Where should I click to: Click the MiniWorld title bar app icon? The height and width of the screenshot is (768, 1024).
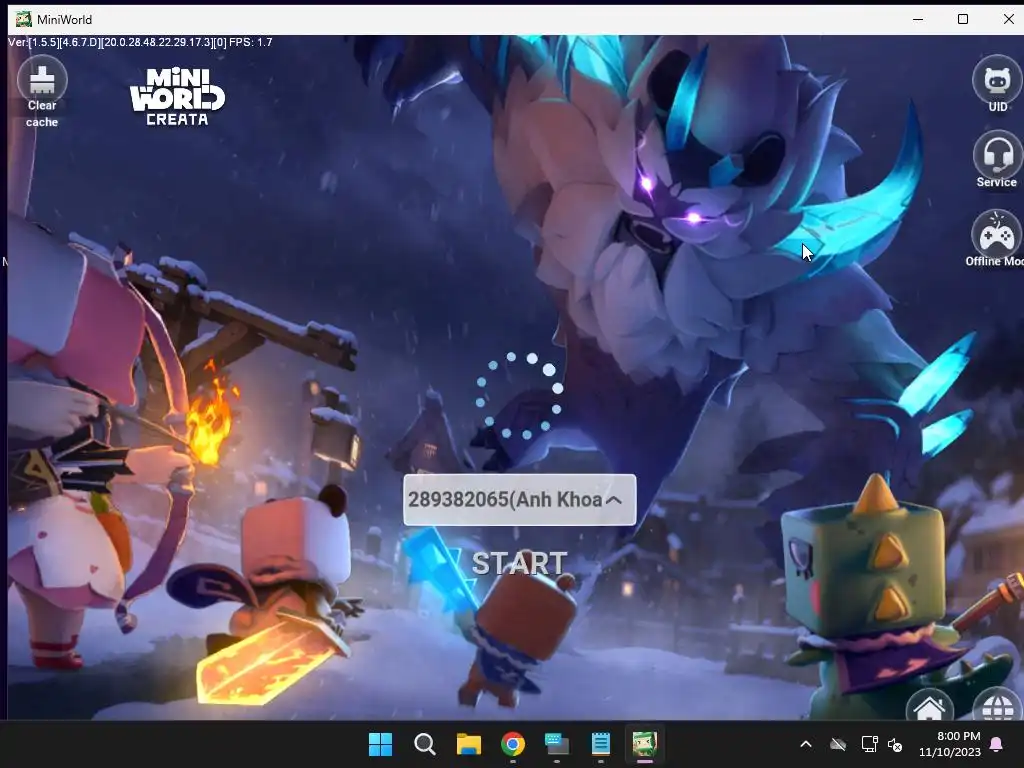click(x=24, y=19)
